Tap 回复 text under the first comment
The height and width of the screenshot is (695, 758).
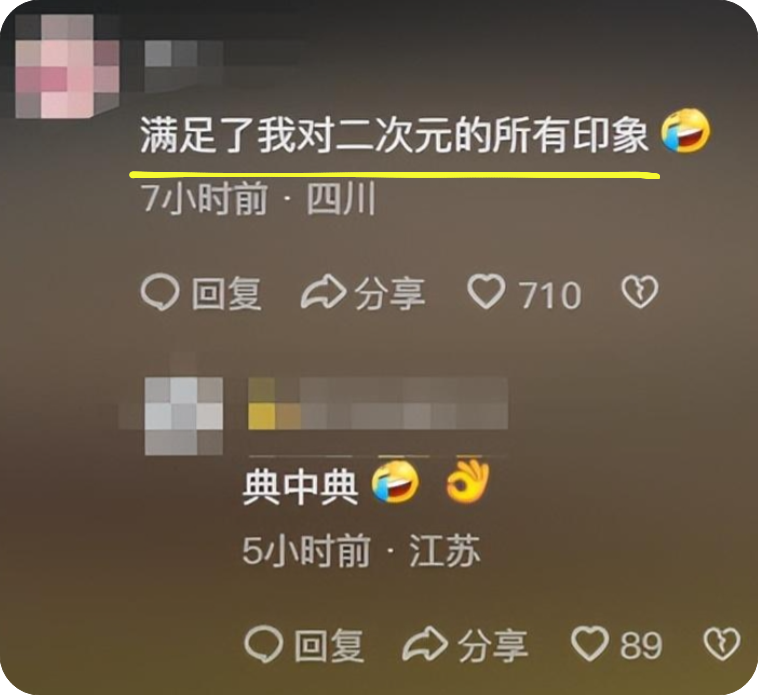pos(227,293)
